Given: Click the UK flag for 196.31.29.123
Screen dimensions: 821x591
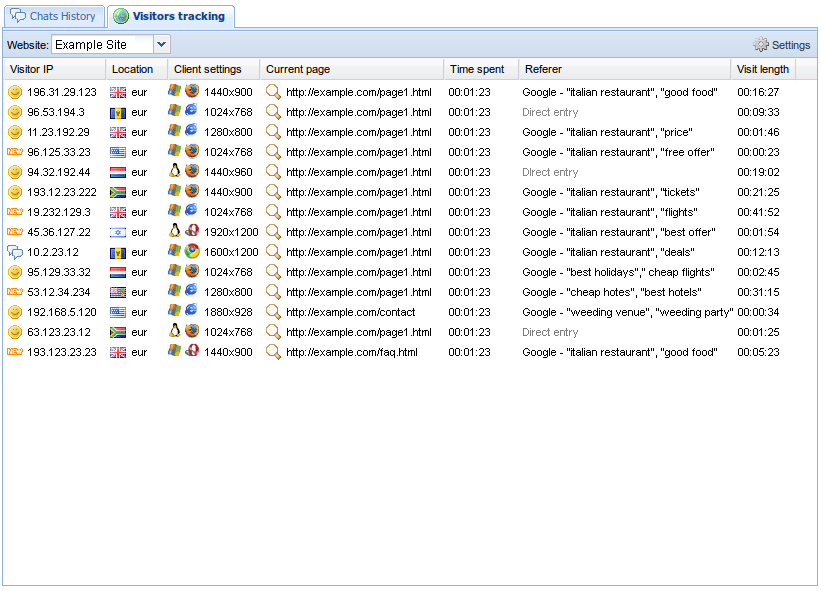Looking at the screenshot, I should pyautogui.click(x=118, y=93).
